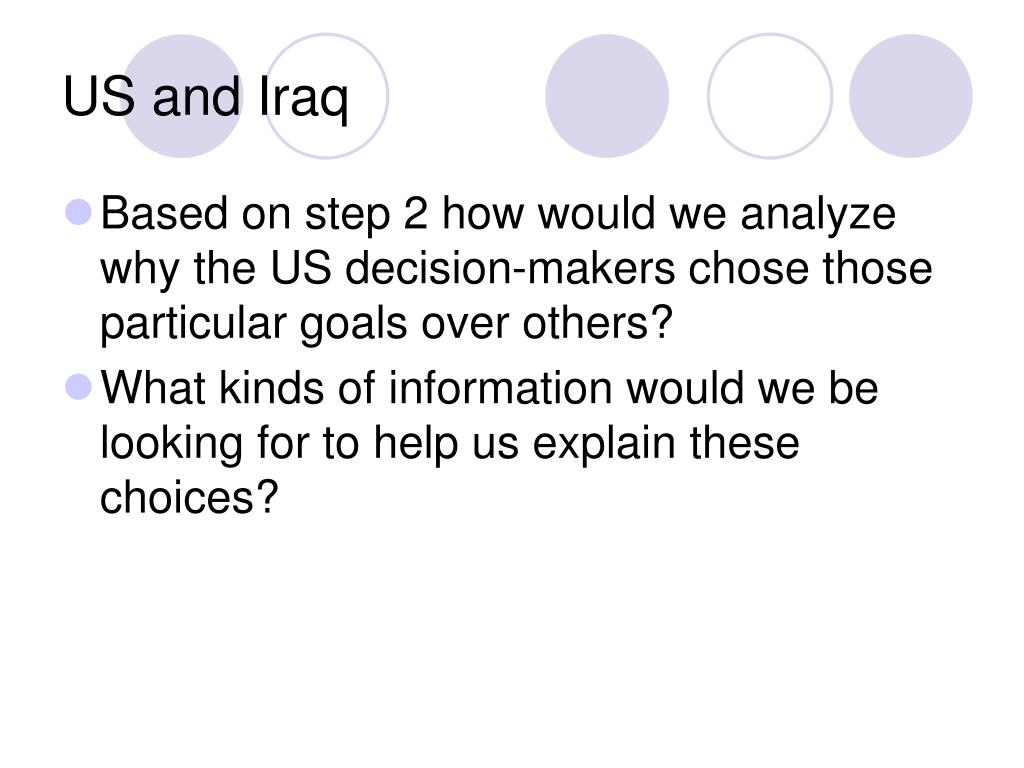
Task: Click the word 'analyze' in first bullet
Action: pos(818,215)
